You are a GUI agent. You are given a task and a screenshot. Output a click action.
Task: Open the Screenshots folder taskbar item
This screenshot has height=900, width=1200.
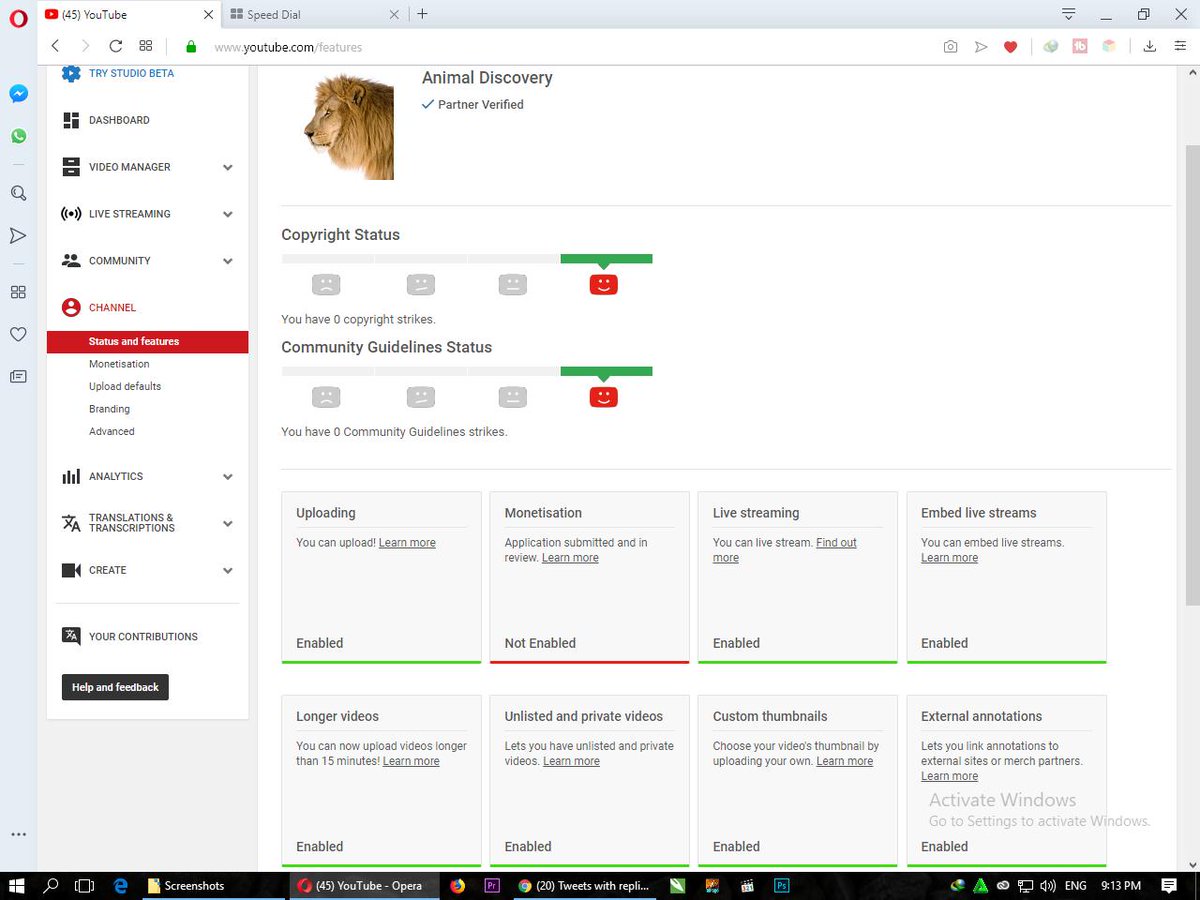point(214,885)
